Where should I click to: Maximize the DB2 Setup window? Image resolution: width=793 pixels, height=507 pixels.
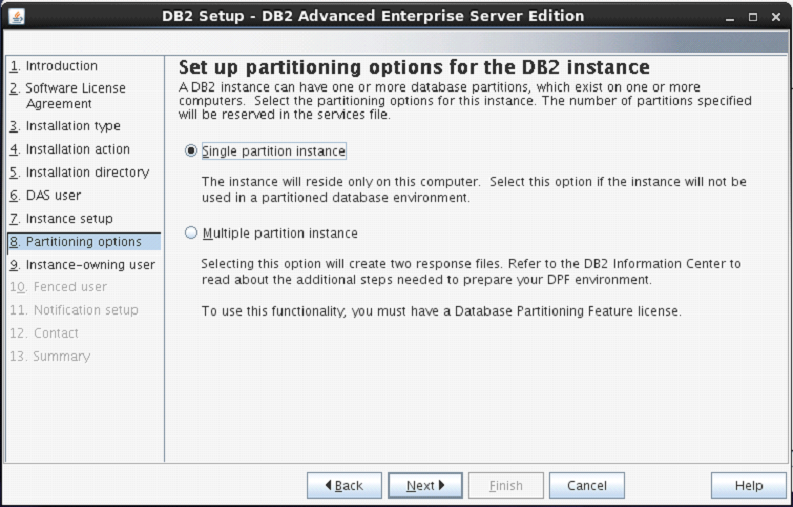[755, 16]
